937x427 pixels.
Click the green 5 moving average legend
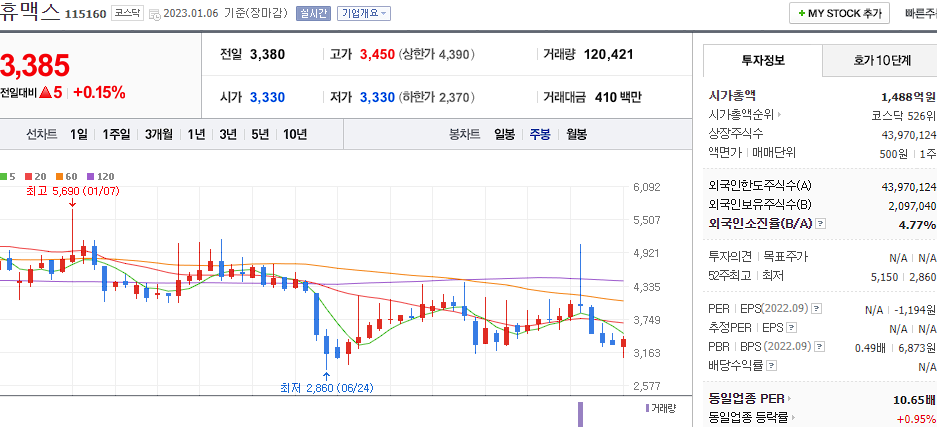tap(8, 176)
